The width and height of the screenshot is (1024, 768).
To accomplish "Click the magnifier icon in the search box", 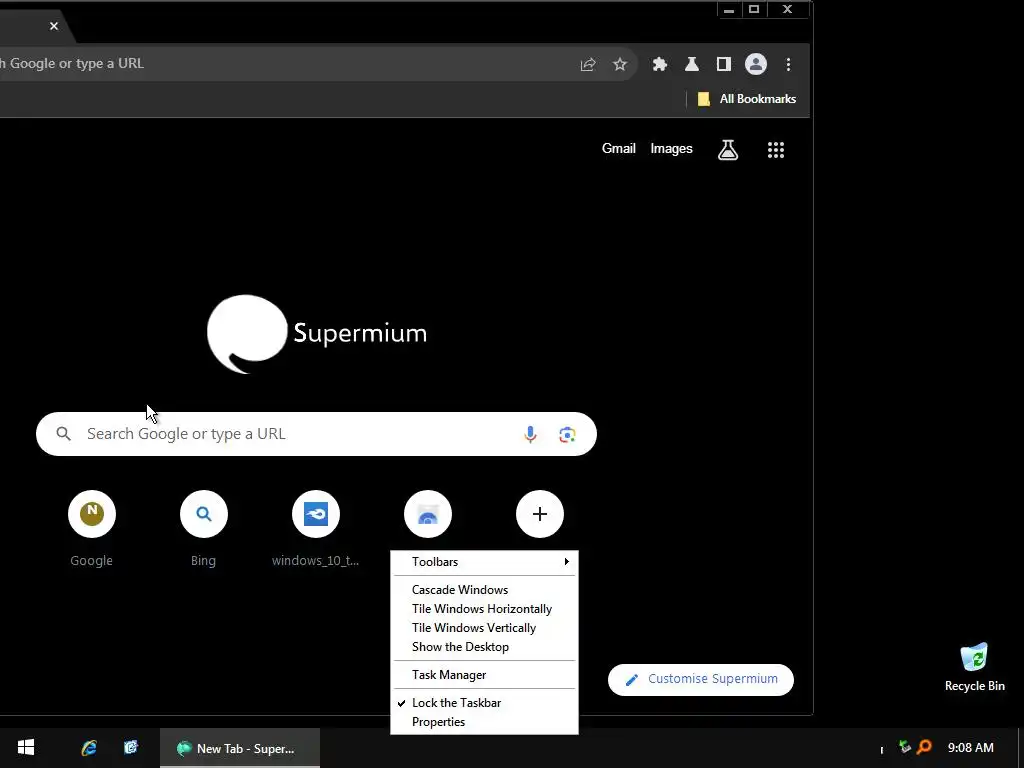I will coord(63,434).
